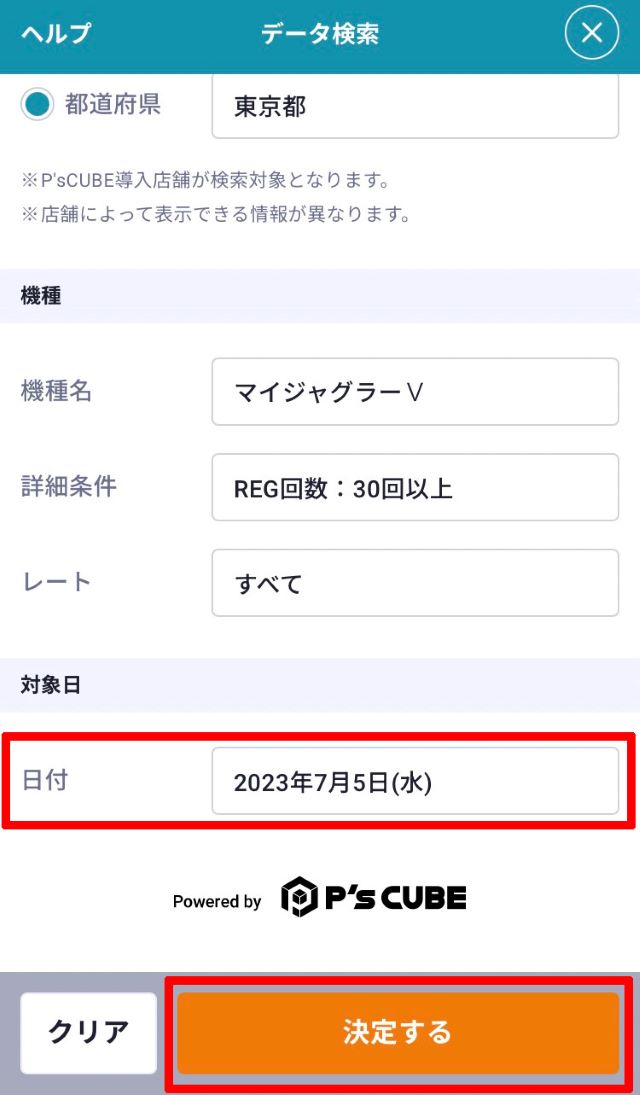Viewport: 640px width, 1095px height.
Task: Tap the P's CUBE cube logo
Action: pyautogui.click(x=299, y=897)
